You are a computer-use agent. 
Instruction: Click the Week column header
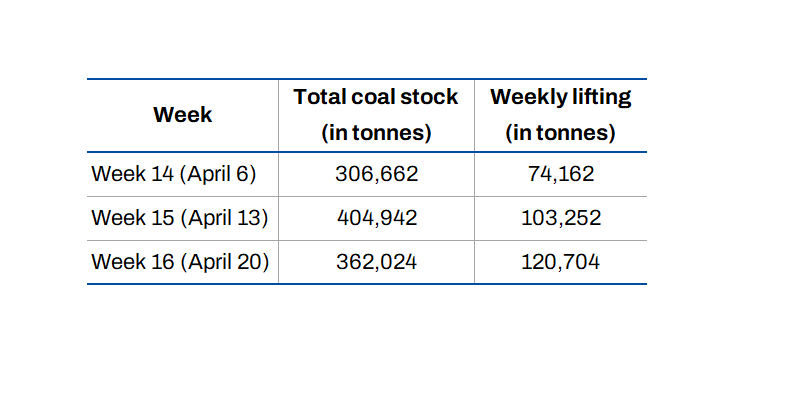[x=182, y=115]
